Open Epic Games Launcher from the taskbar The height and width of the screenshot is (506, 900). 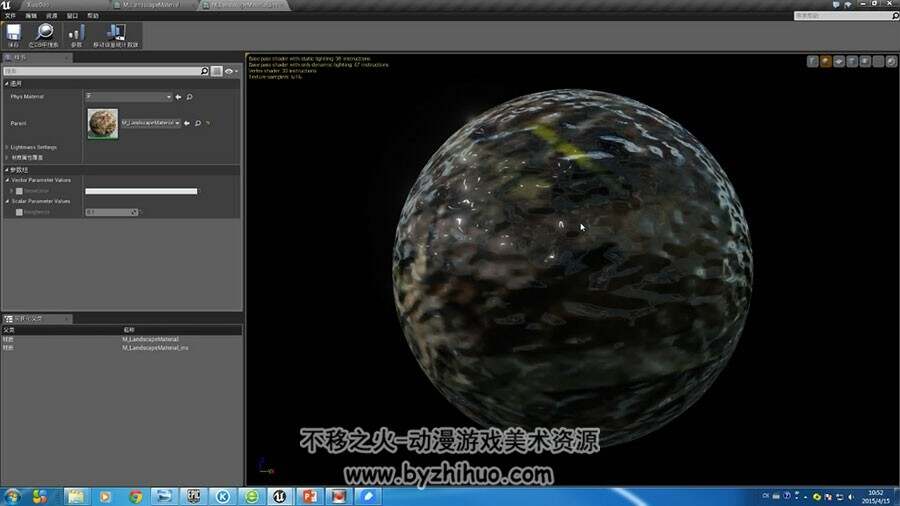point(193,496)
